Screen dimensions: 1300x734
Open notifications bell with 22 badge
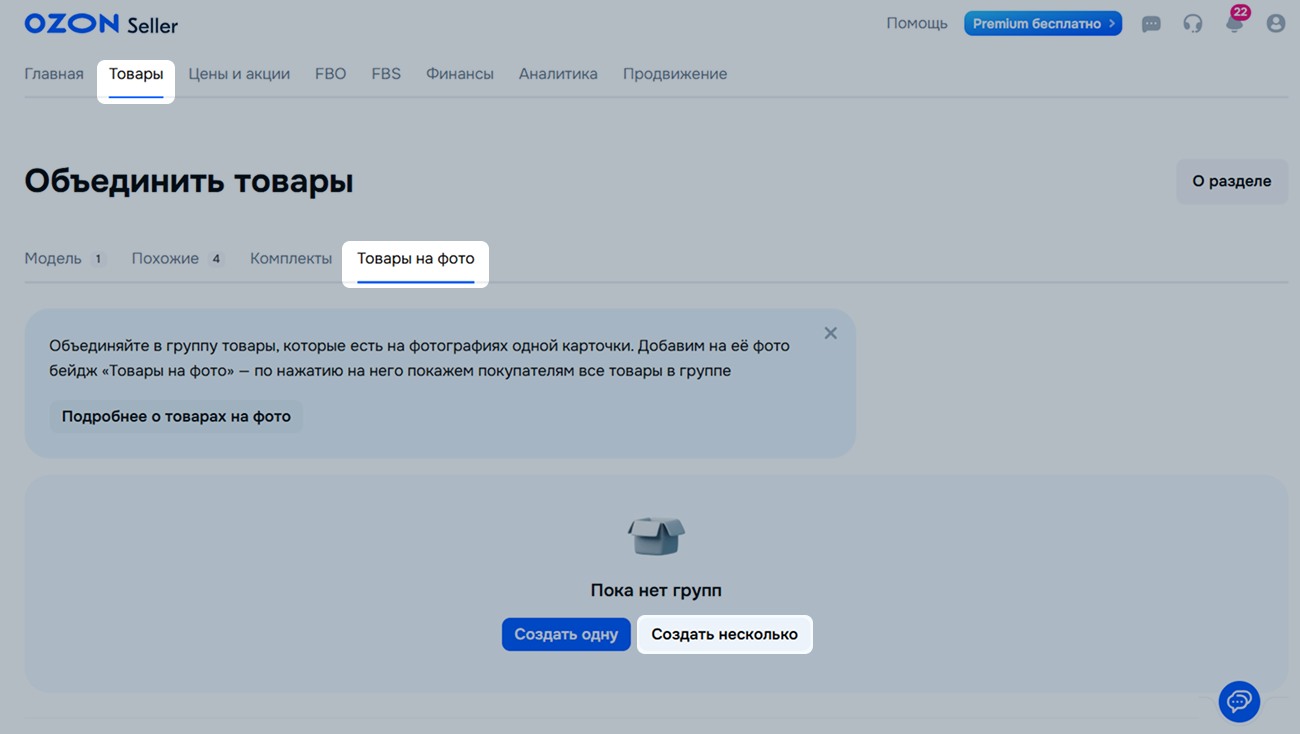(x=1235, y=23)
